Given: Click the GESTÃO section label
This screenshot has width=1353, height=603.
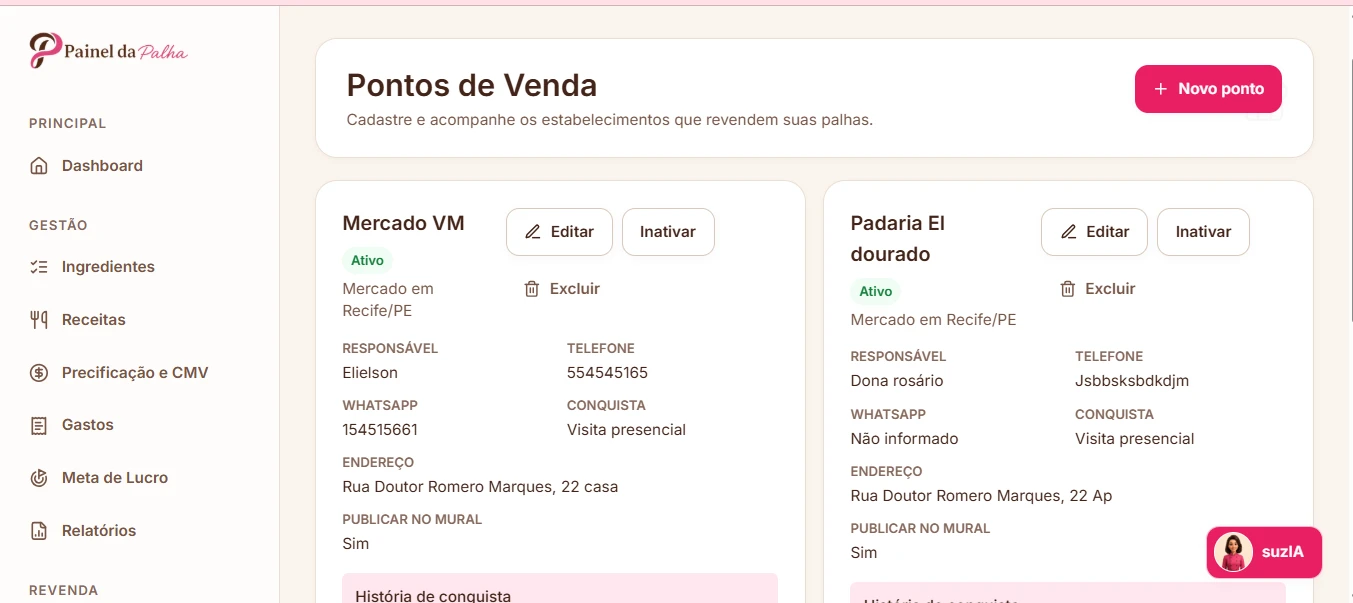Looking at the screenshot, I should pyautogui.click(x=58, y=226).
